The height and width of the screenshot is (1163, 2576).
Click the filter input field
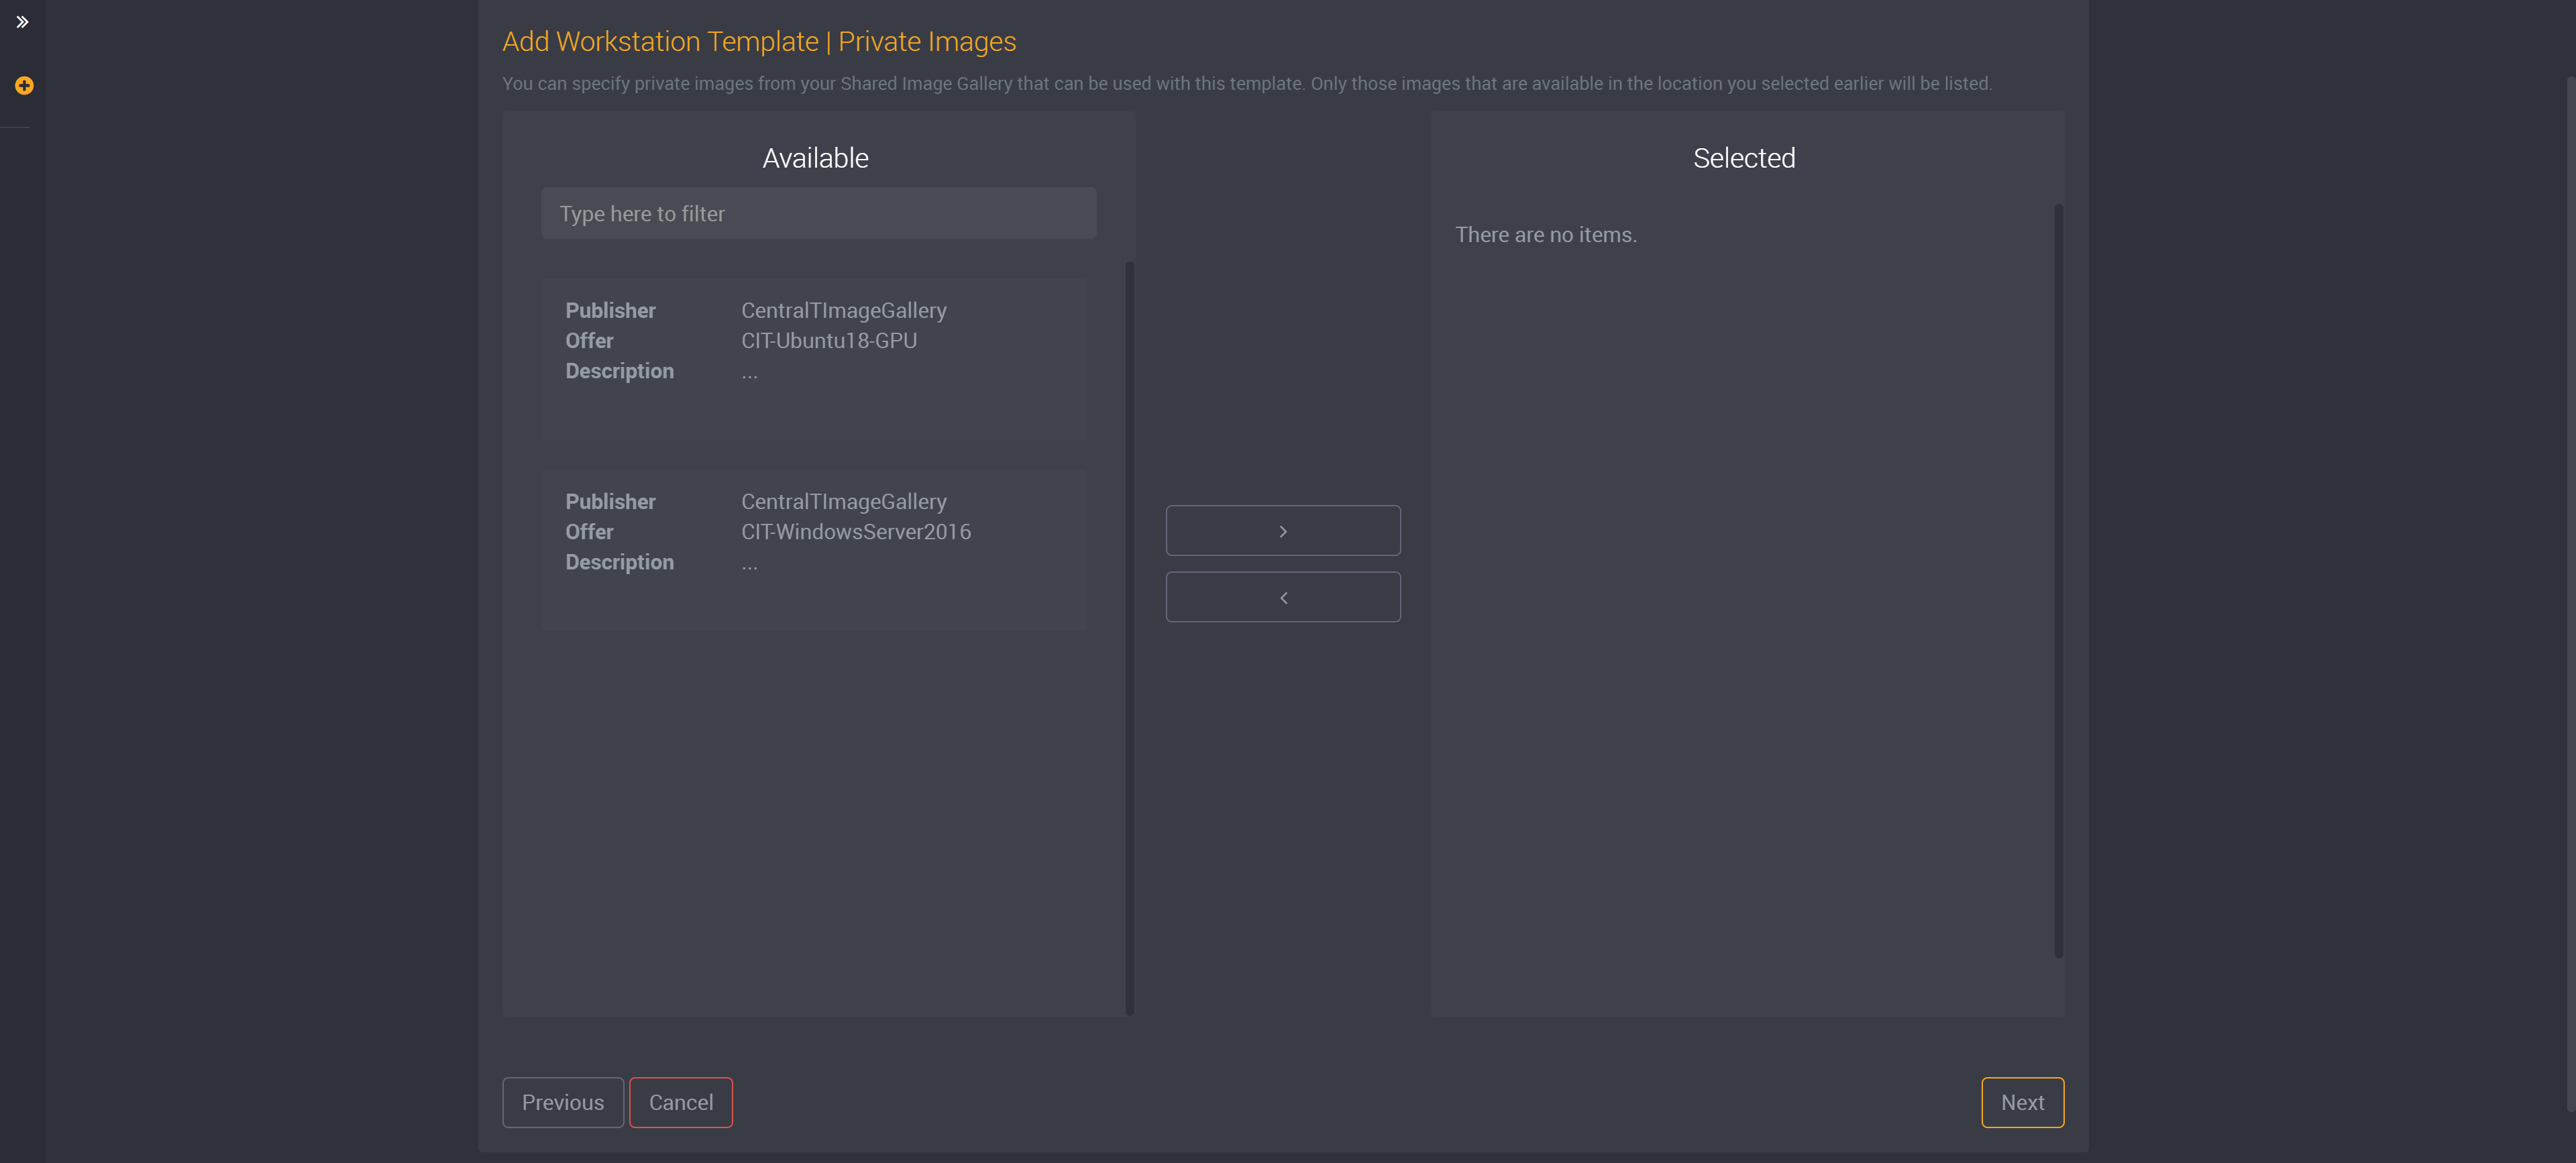(x=818, y=212)
